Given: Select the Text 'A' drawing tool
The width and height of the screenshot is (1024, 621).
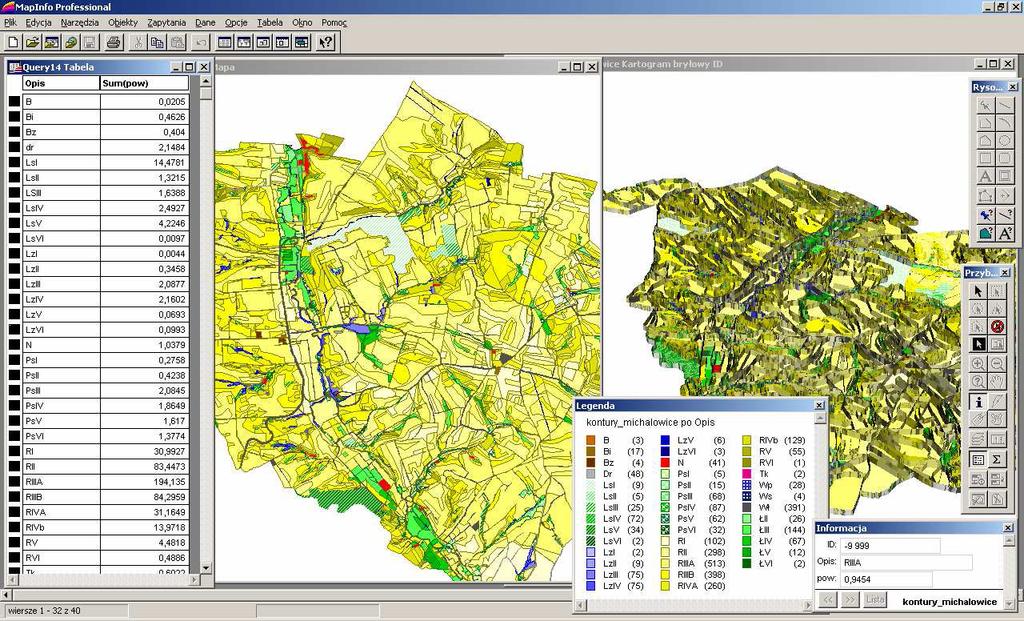Looking at the screenshot, I should [x=985, y=176].
